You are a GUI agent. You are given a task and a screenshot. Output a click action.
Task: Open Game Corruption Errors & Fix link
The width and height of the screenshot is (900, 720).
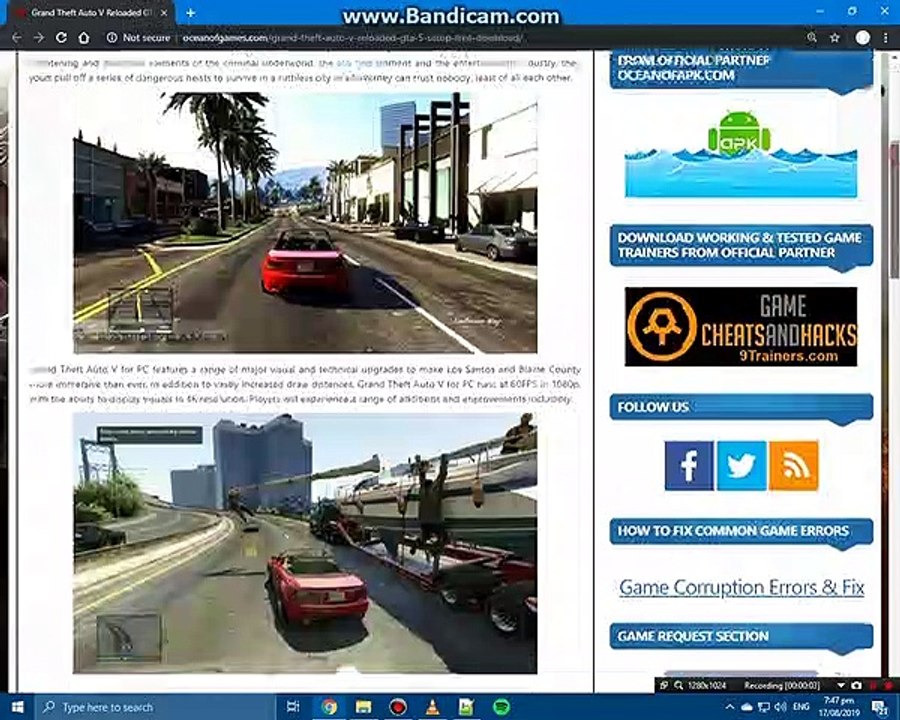coord(742,587)
